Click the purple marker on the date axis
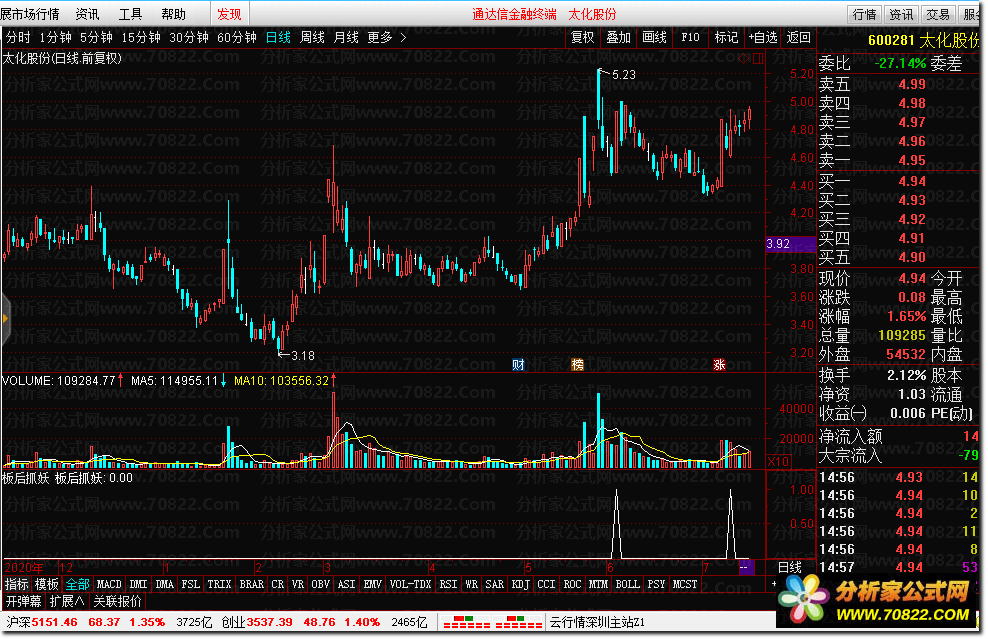The width and height of the screenshot is (988, 639). click(x=745, y=567)
